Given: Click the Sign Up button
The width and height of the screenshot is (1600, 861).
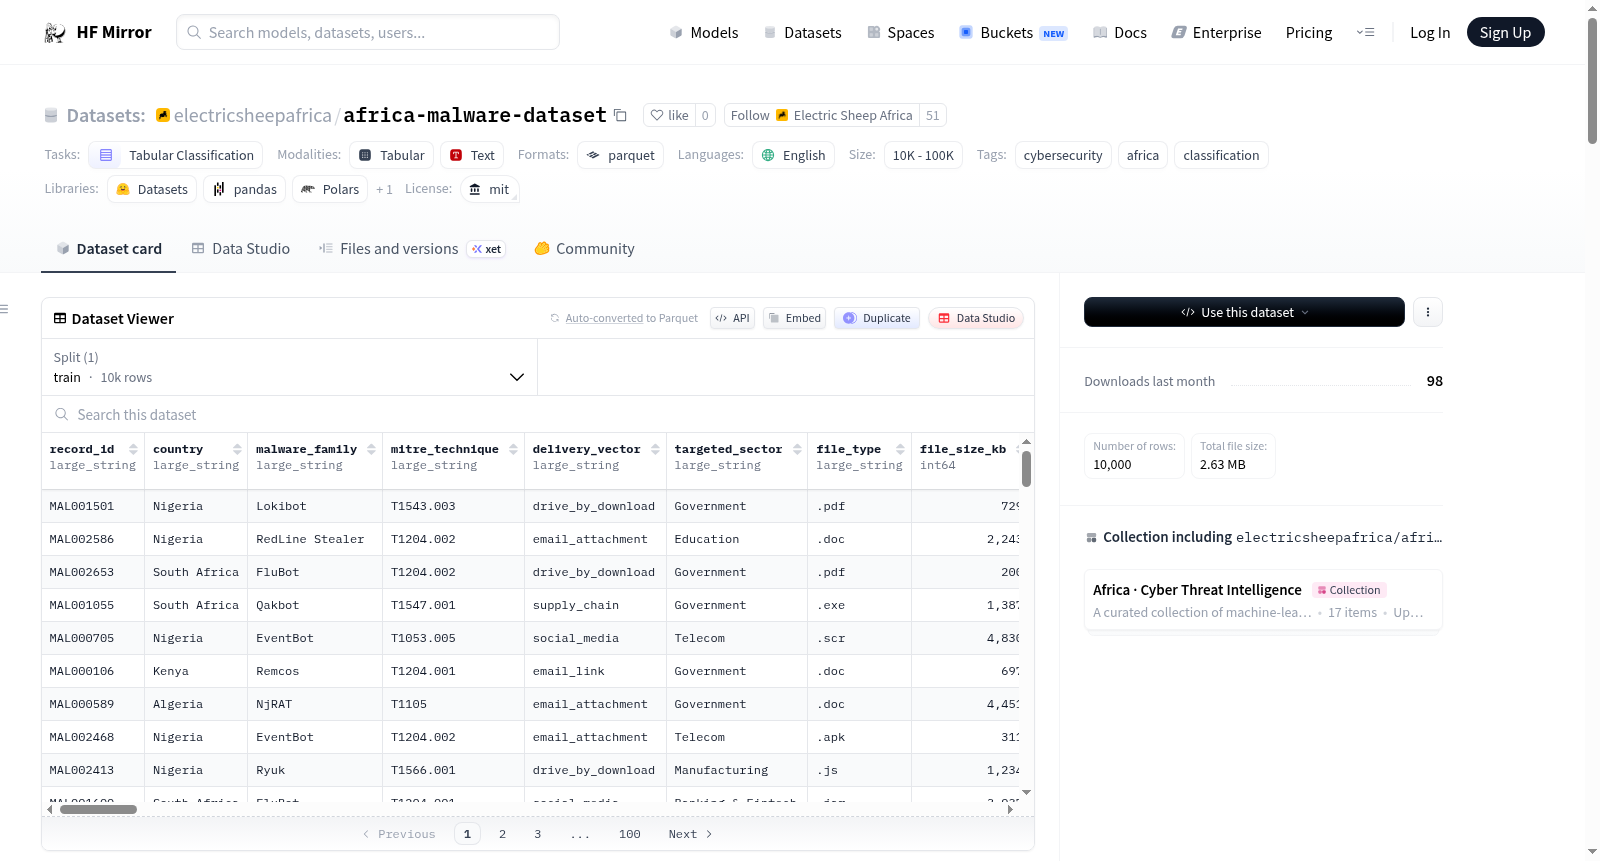Looking at the screenshot, I should (x=1505, y=32).
